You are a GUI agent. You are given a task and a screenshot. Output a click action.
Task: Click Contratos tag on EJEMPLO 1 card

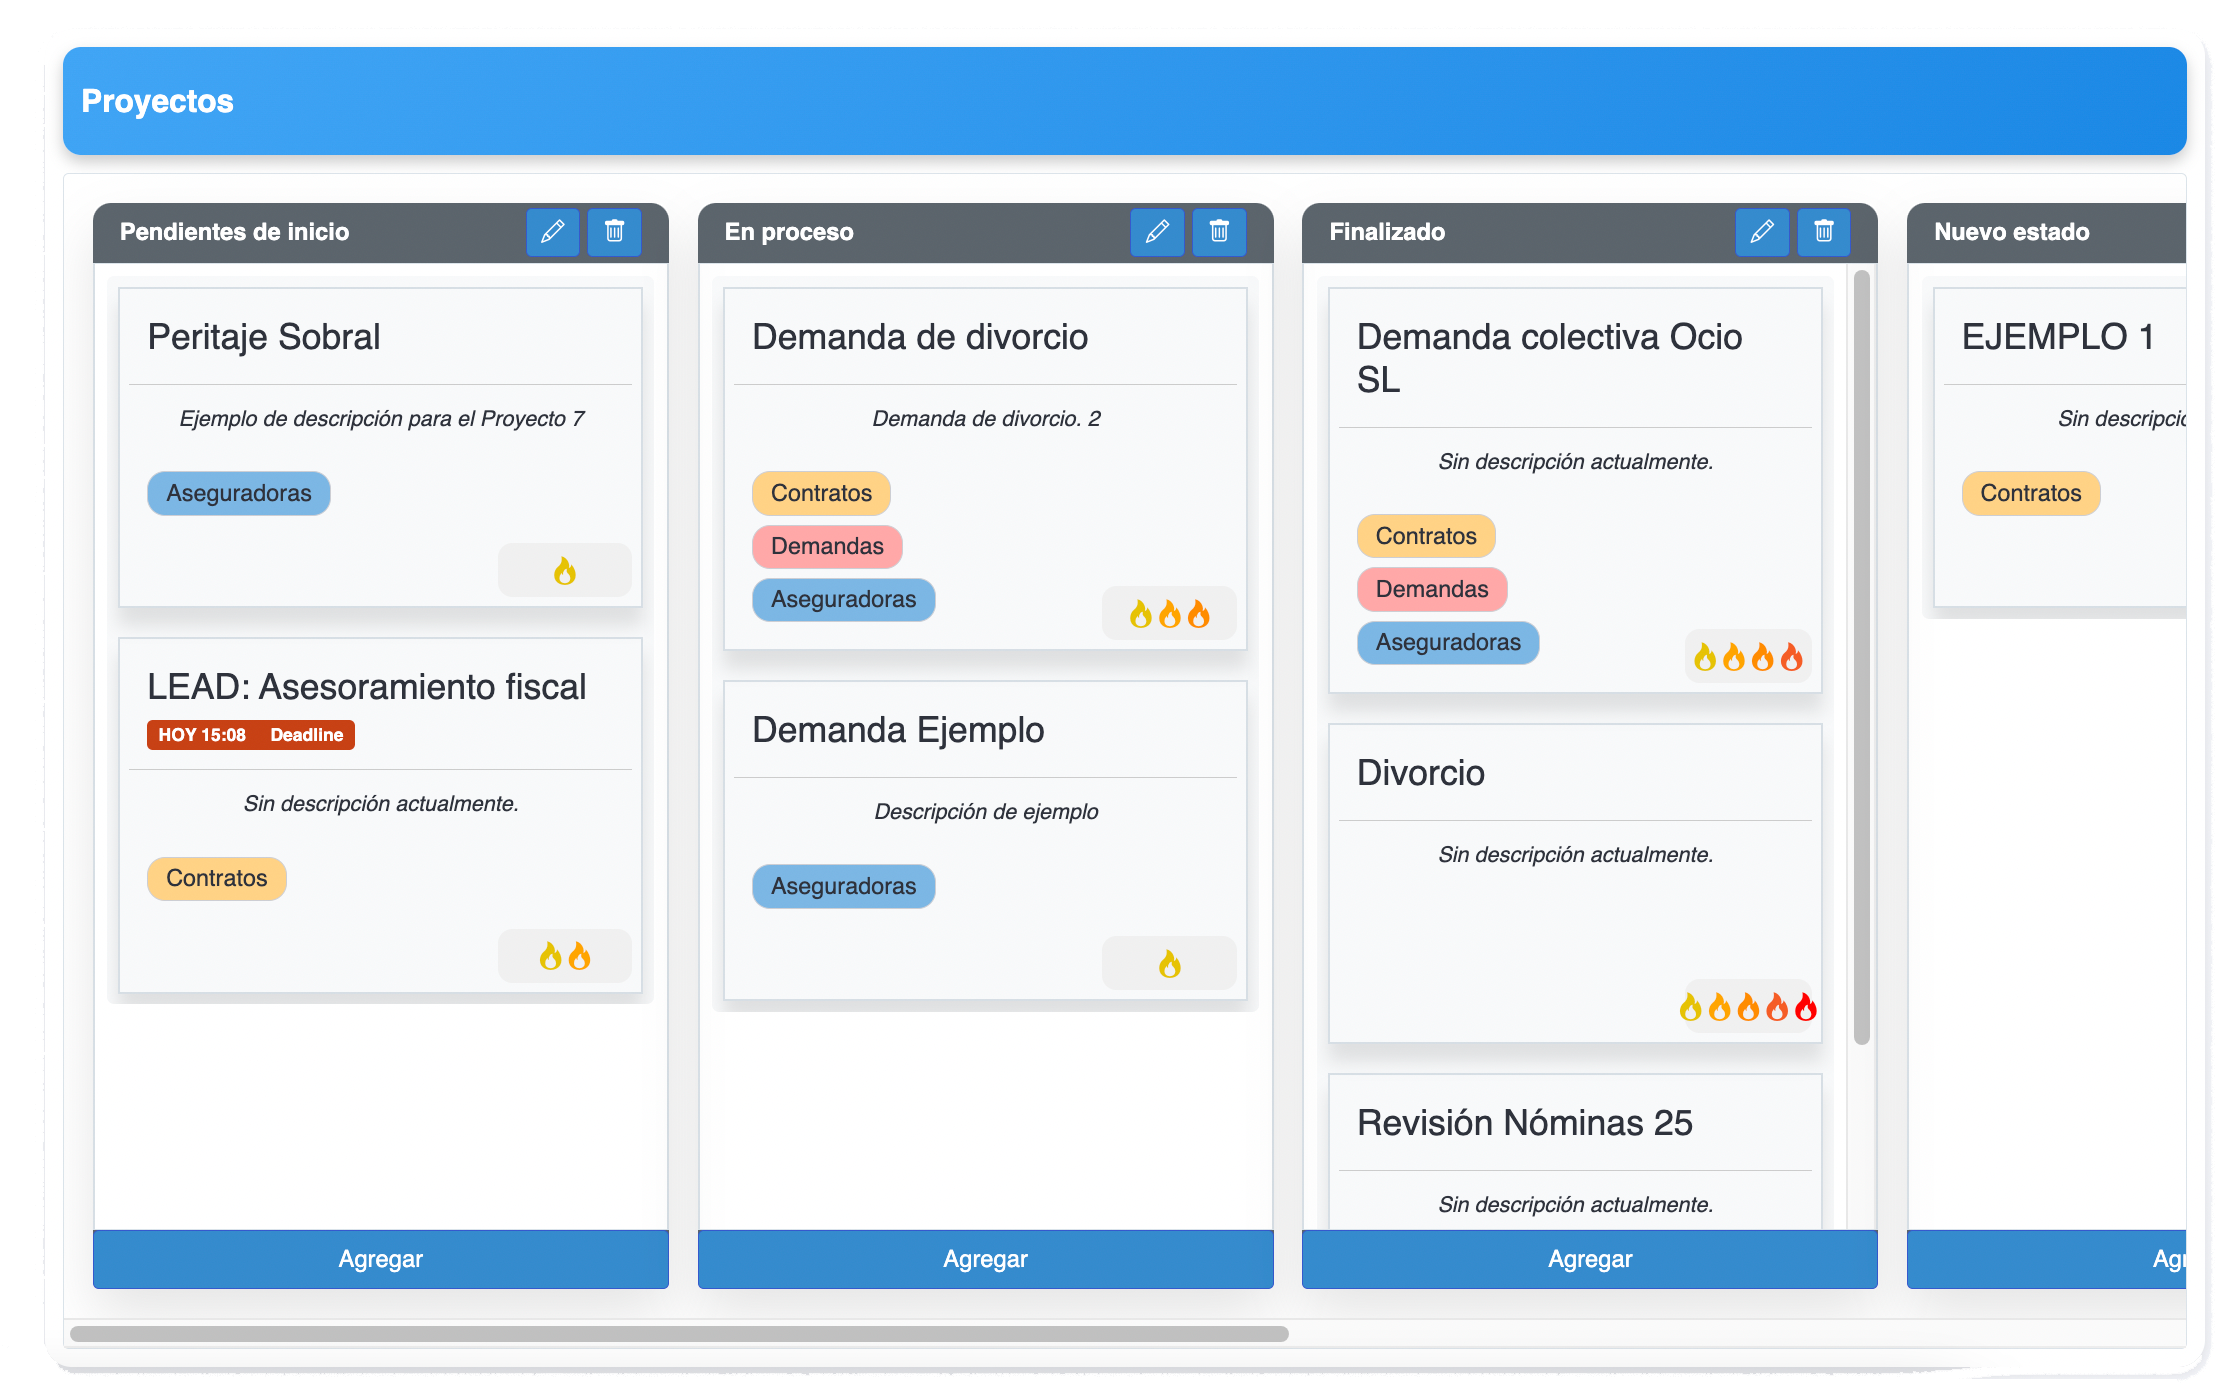tap(2030, 493)
